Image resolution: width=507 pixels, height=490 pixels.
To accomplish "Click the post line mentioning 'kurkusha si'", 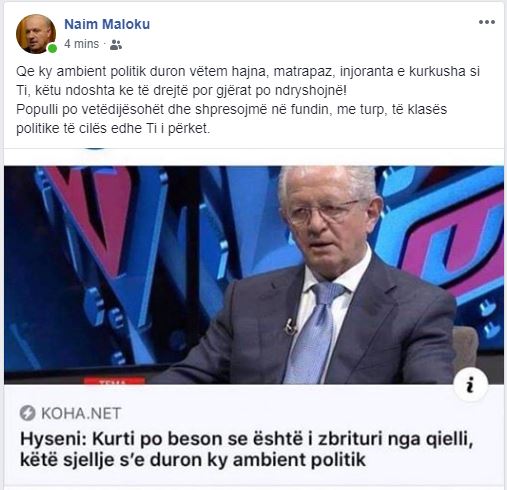I will pos(248,71).
